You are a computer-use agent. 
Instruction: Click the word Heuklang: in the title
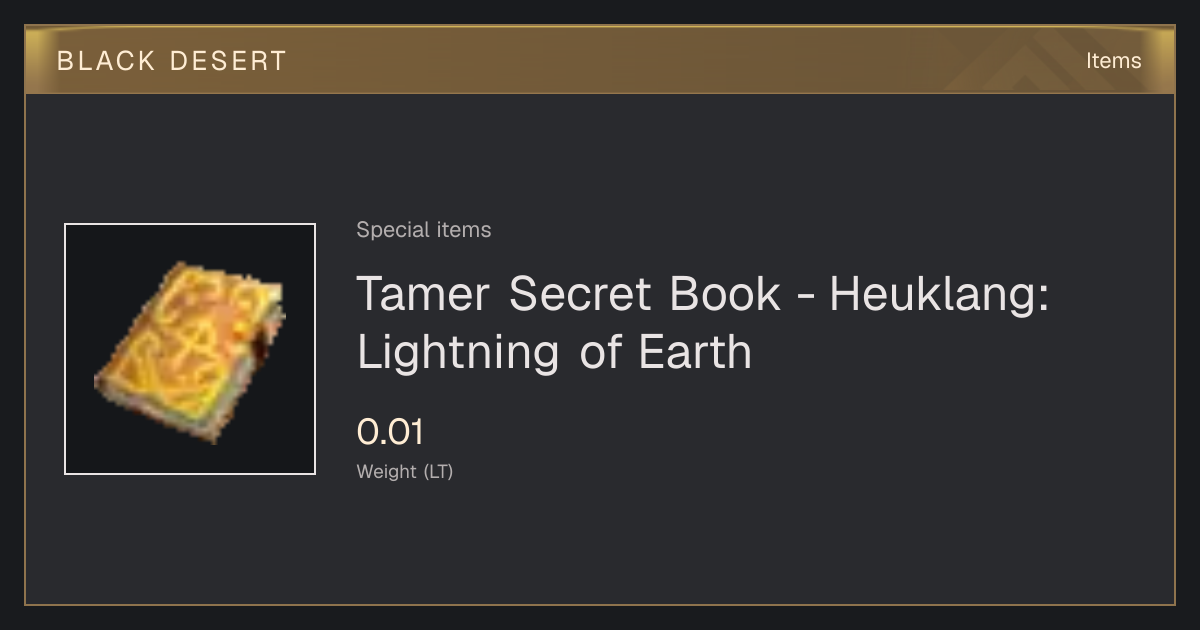[939, 294]
